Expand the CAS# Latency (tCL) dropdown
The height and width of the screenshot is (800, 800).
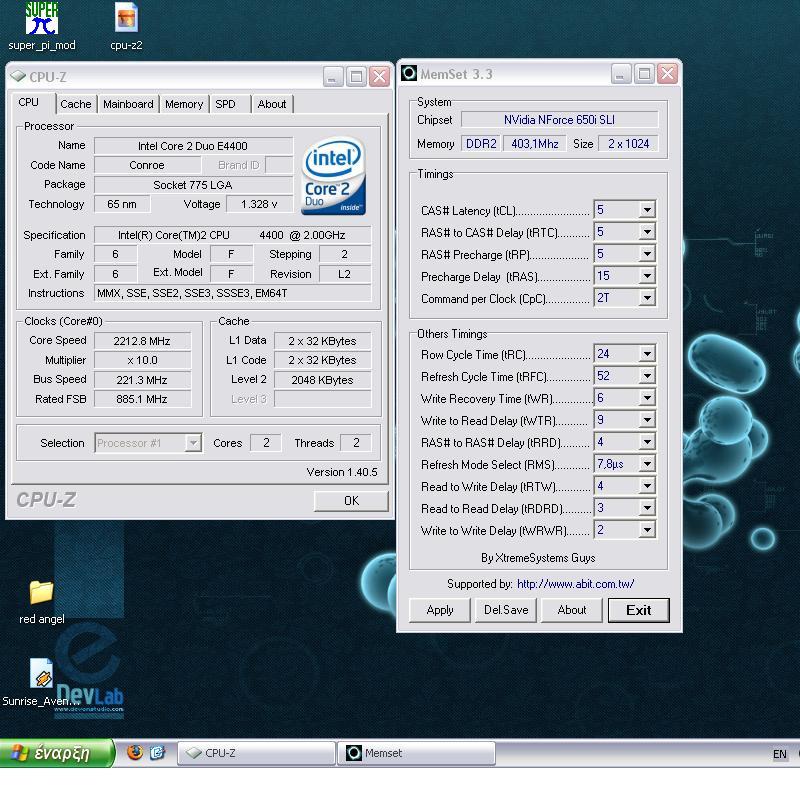[647, 210]
